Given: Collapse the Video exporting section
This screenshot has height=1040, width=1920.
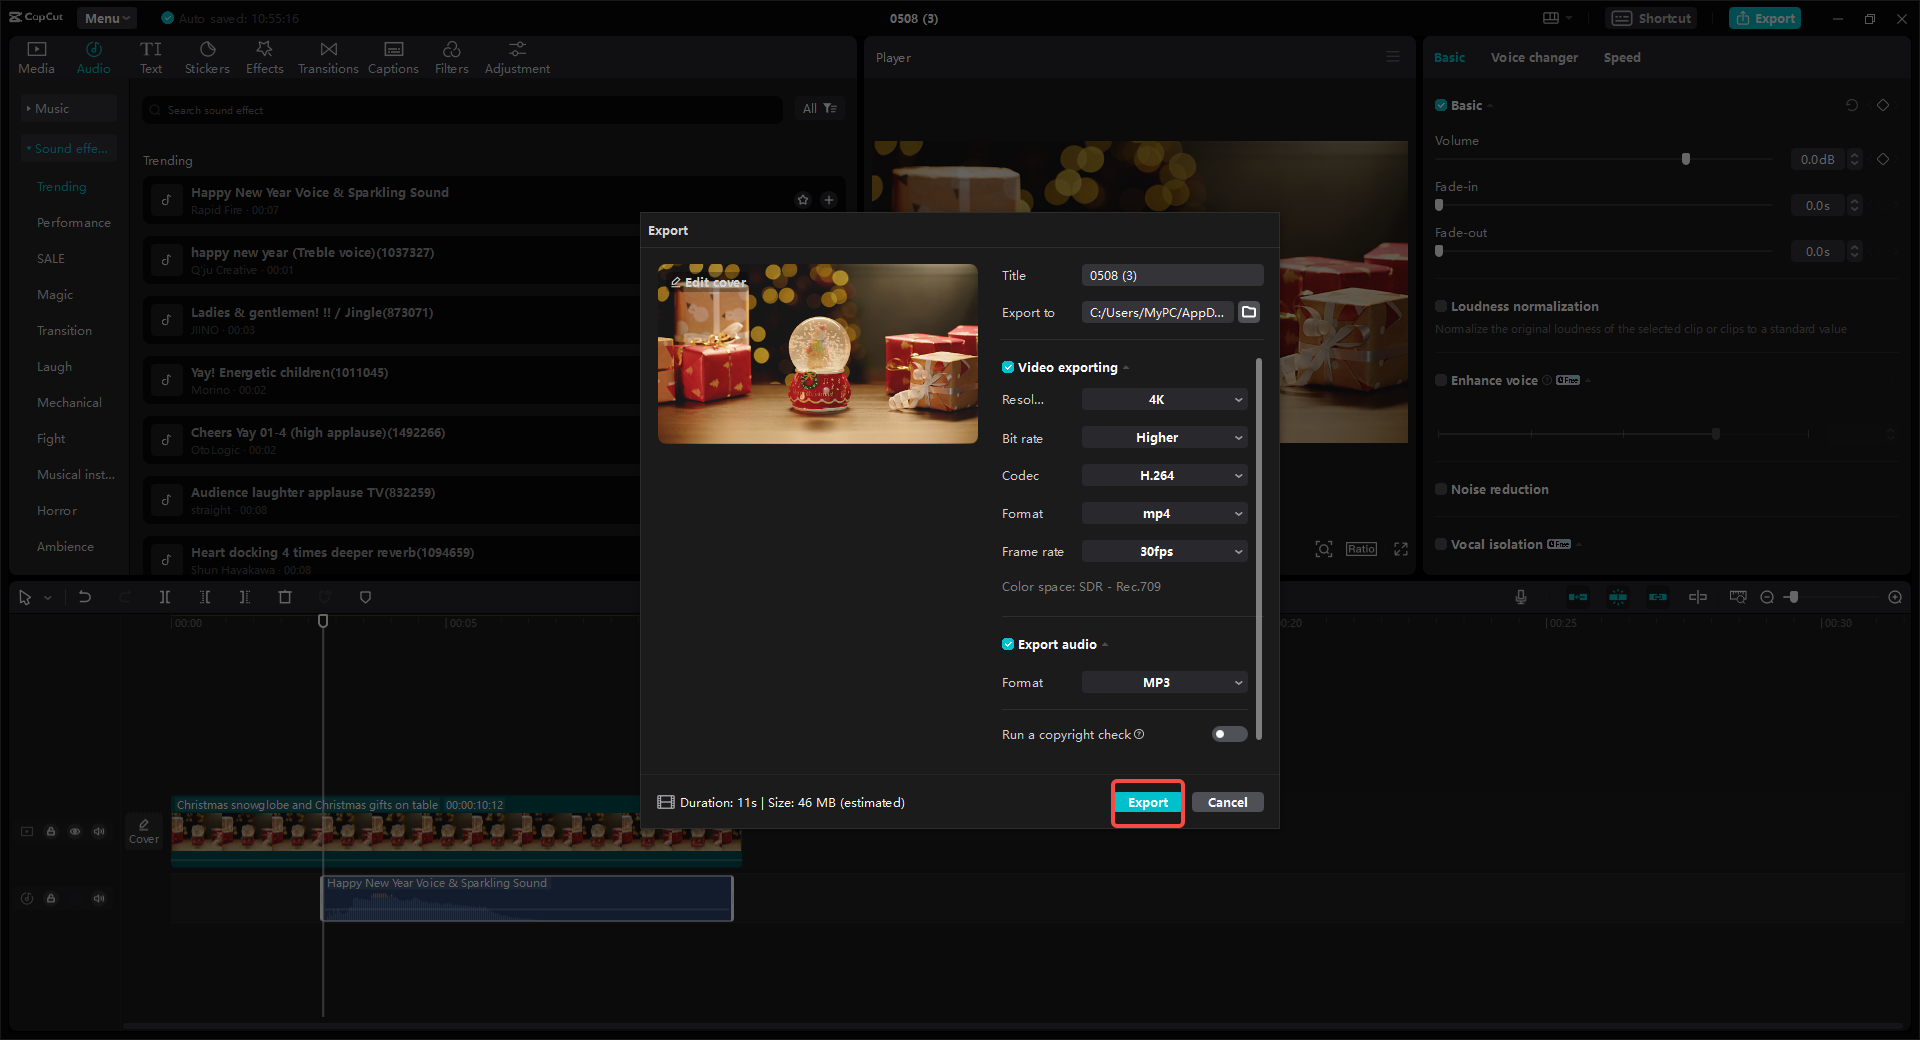Looking at the screenshot, I should tap(1127, 367).
